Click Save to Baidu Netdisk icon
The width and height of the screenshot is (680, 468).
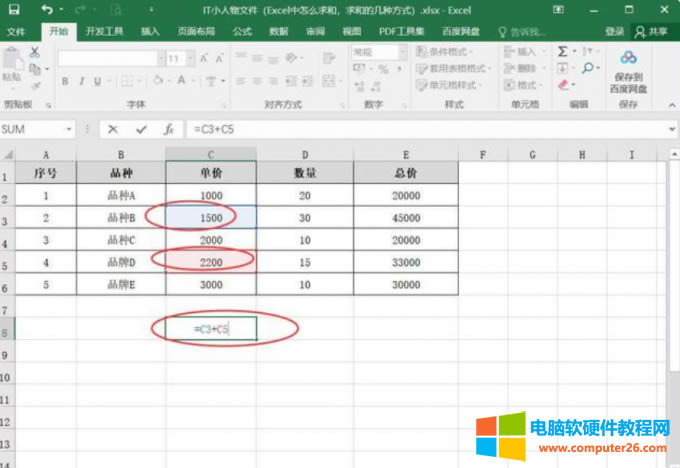[x=628, y=58]
